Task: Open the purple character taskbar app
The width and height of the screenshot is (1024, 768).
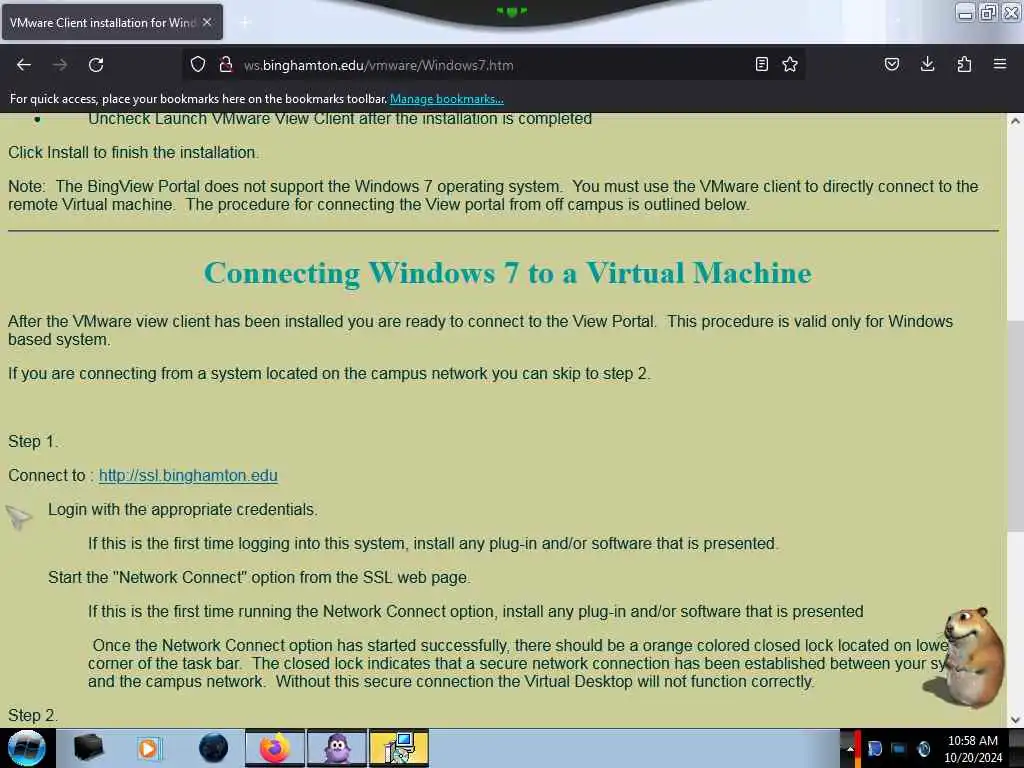Action: (x=337, y=748)
